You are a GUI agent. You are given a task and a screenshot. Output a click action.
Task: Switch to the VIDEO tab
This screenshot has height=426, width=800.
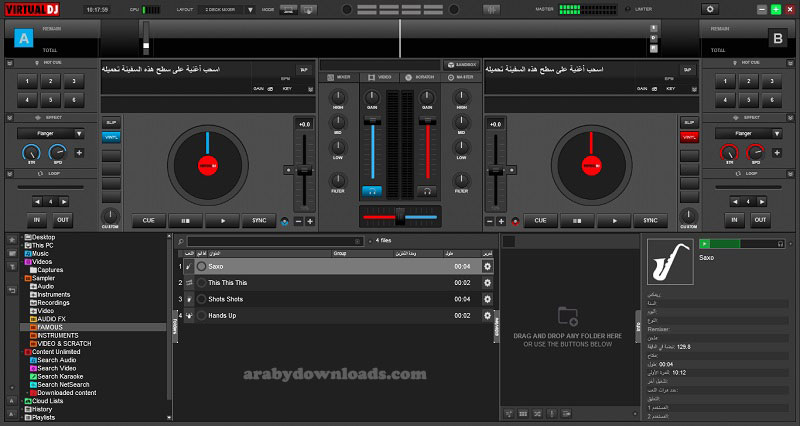[x=380, y=77]
